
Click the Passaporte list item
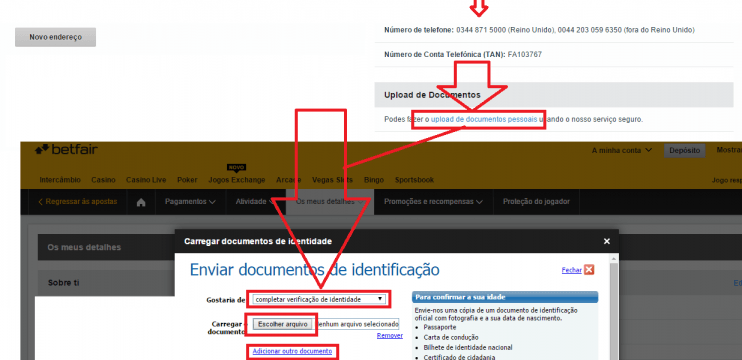pyautogui.click(x=440, y=327)
